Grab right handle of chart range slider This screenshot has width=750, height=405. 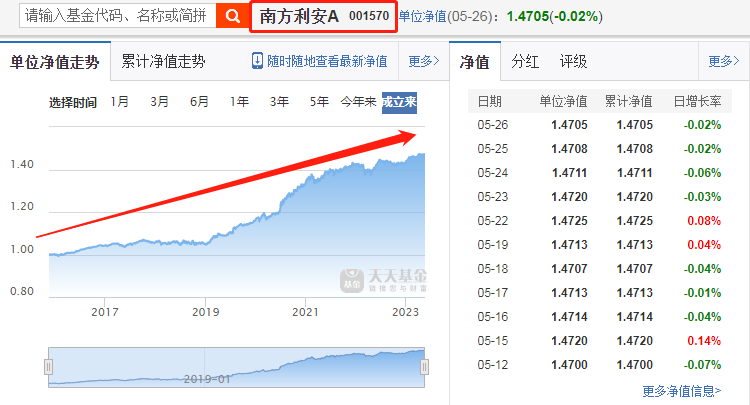click(x=424, y=367)
